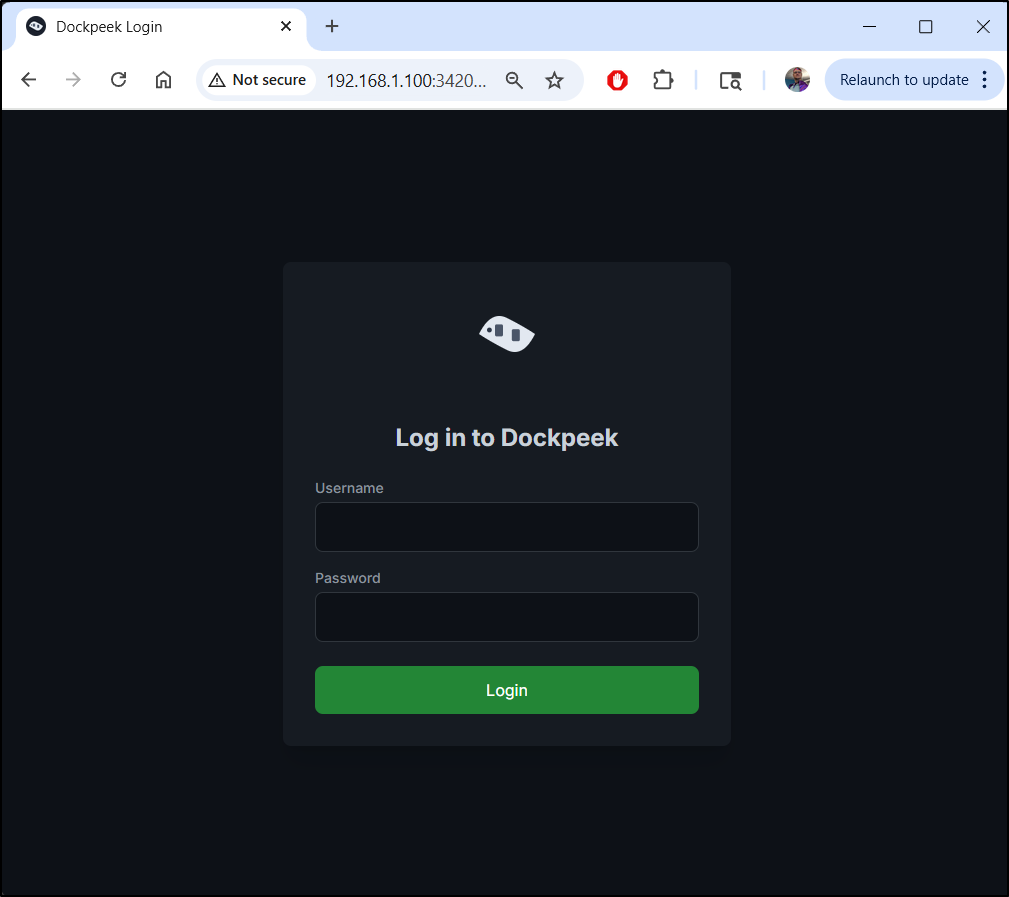
Task: Bookmark this page with the star icon
Action: (x=554, y=80)
